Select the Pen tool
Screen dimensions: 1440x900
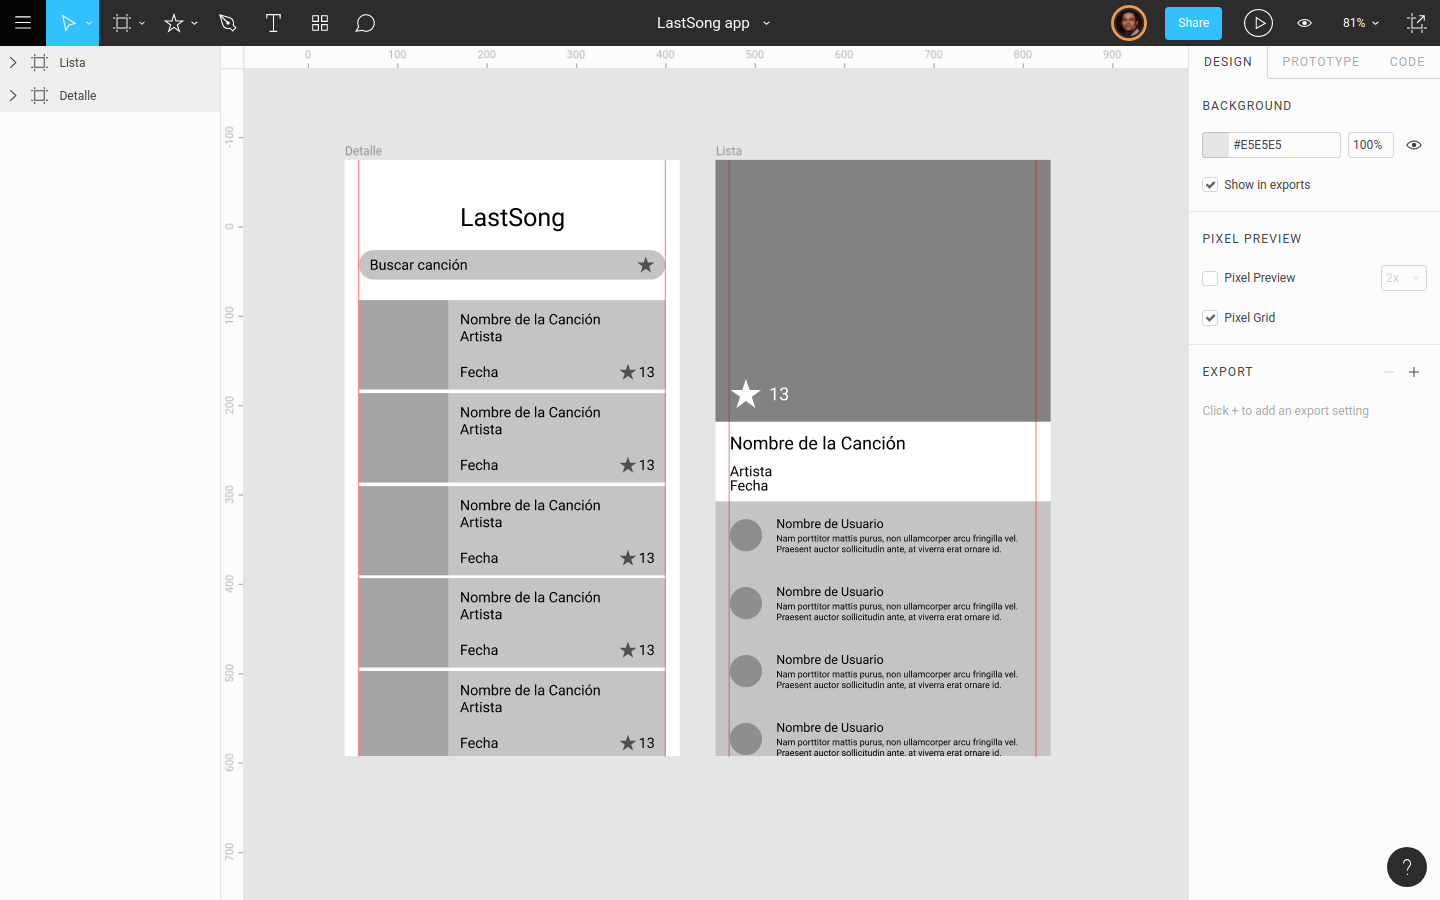228,23
